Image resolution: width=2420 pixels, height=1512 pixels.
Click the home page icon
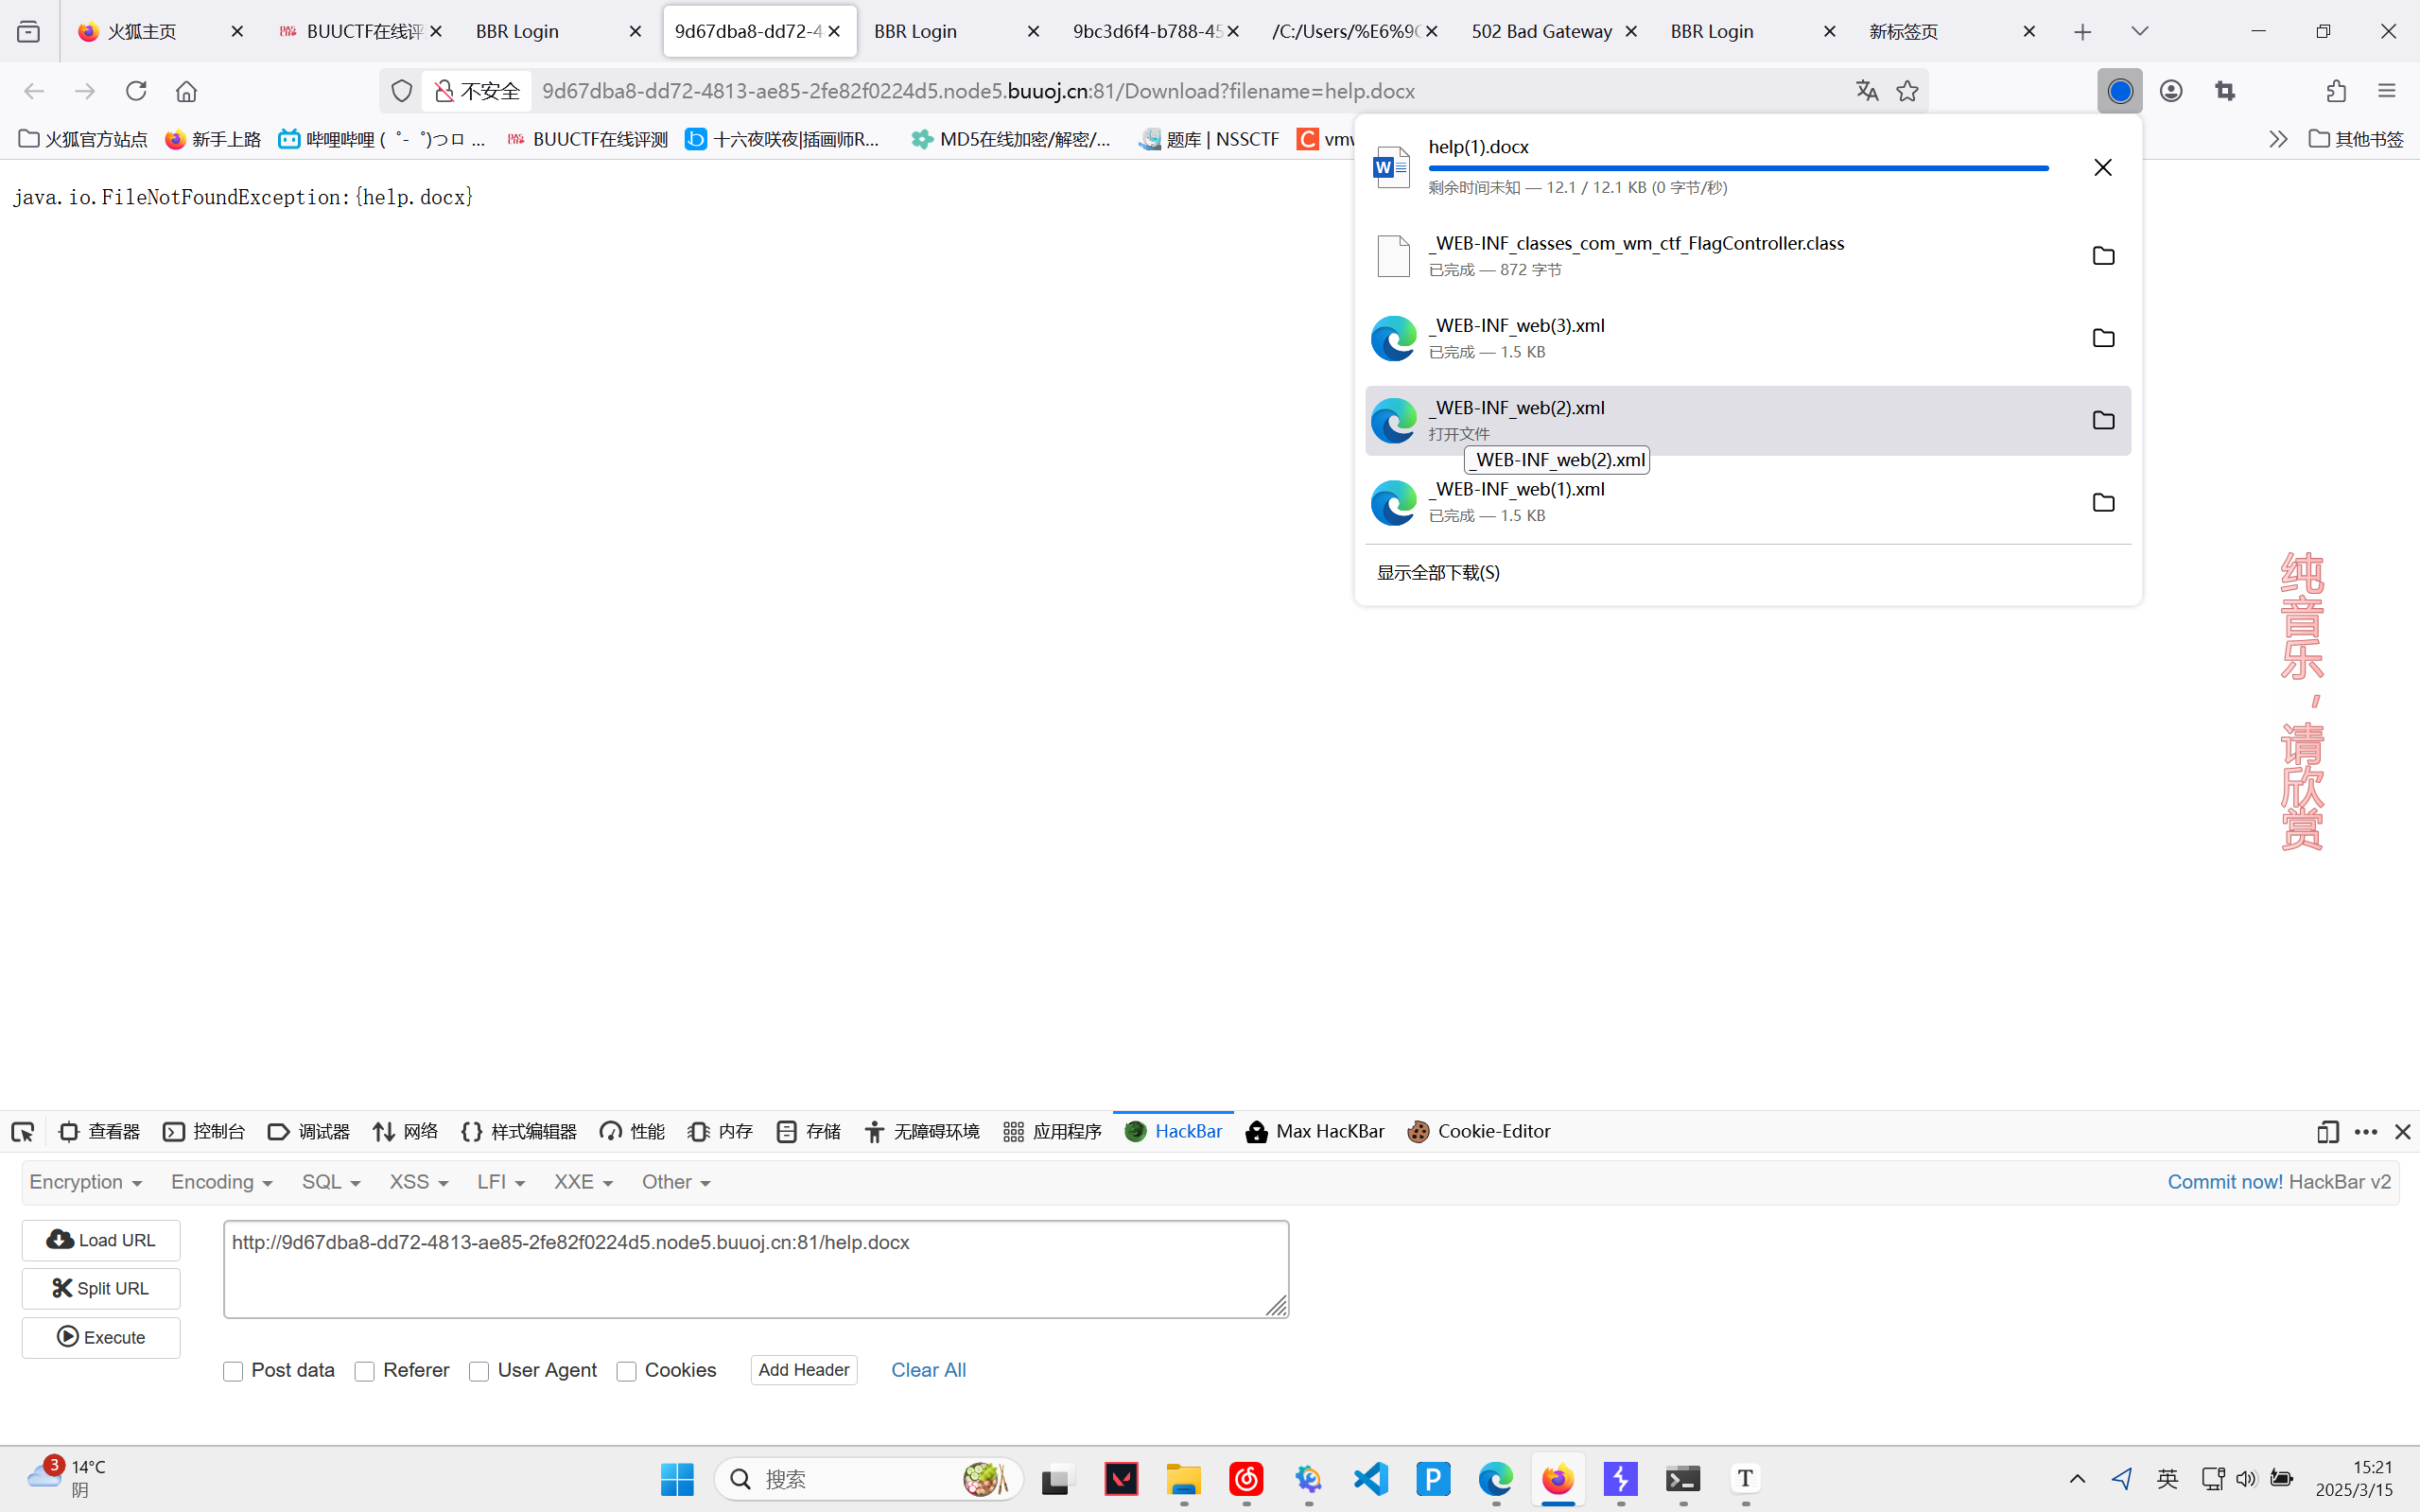186,91
